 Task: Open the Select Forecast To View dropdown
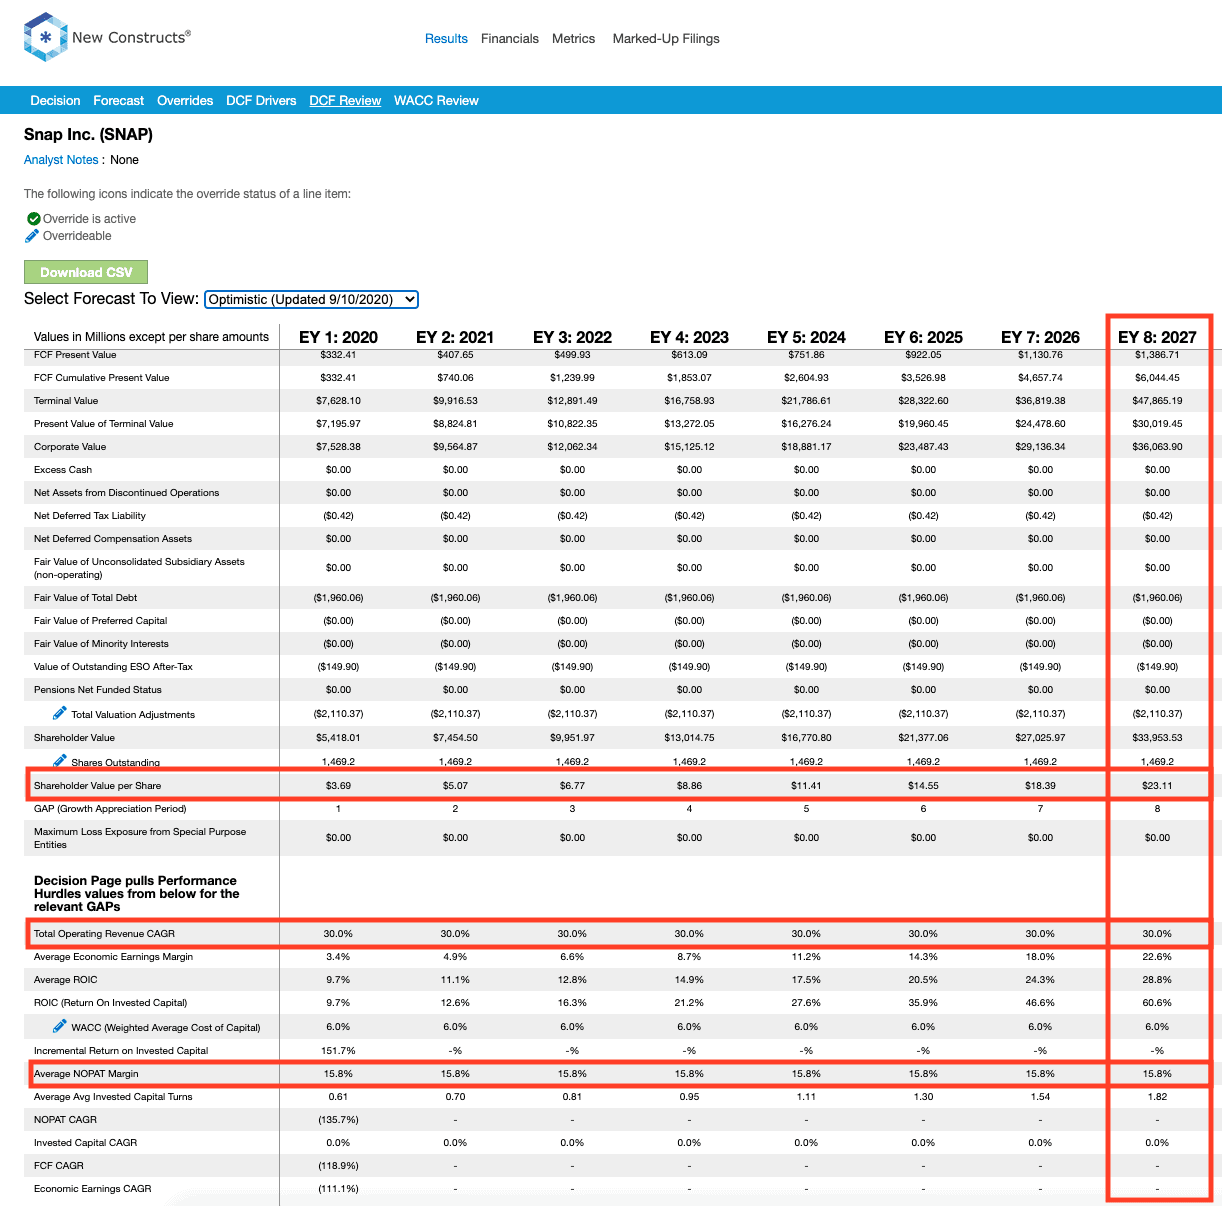coord(311,299)
